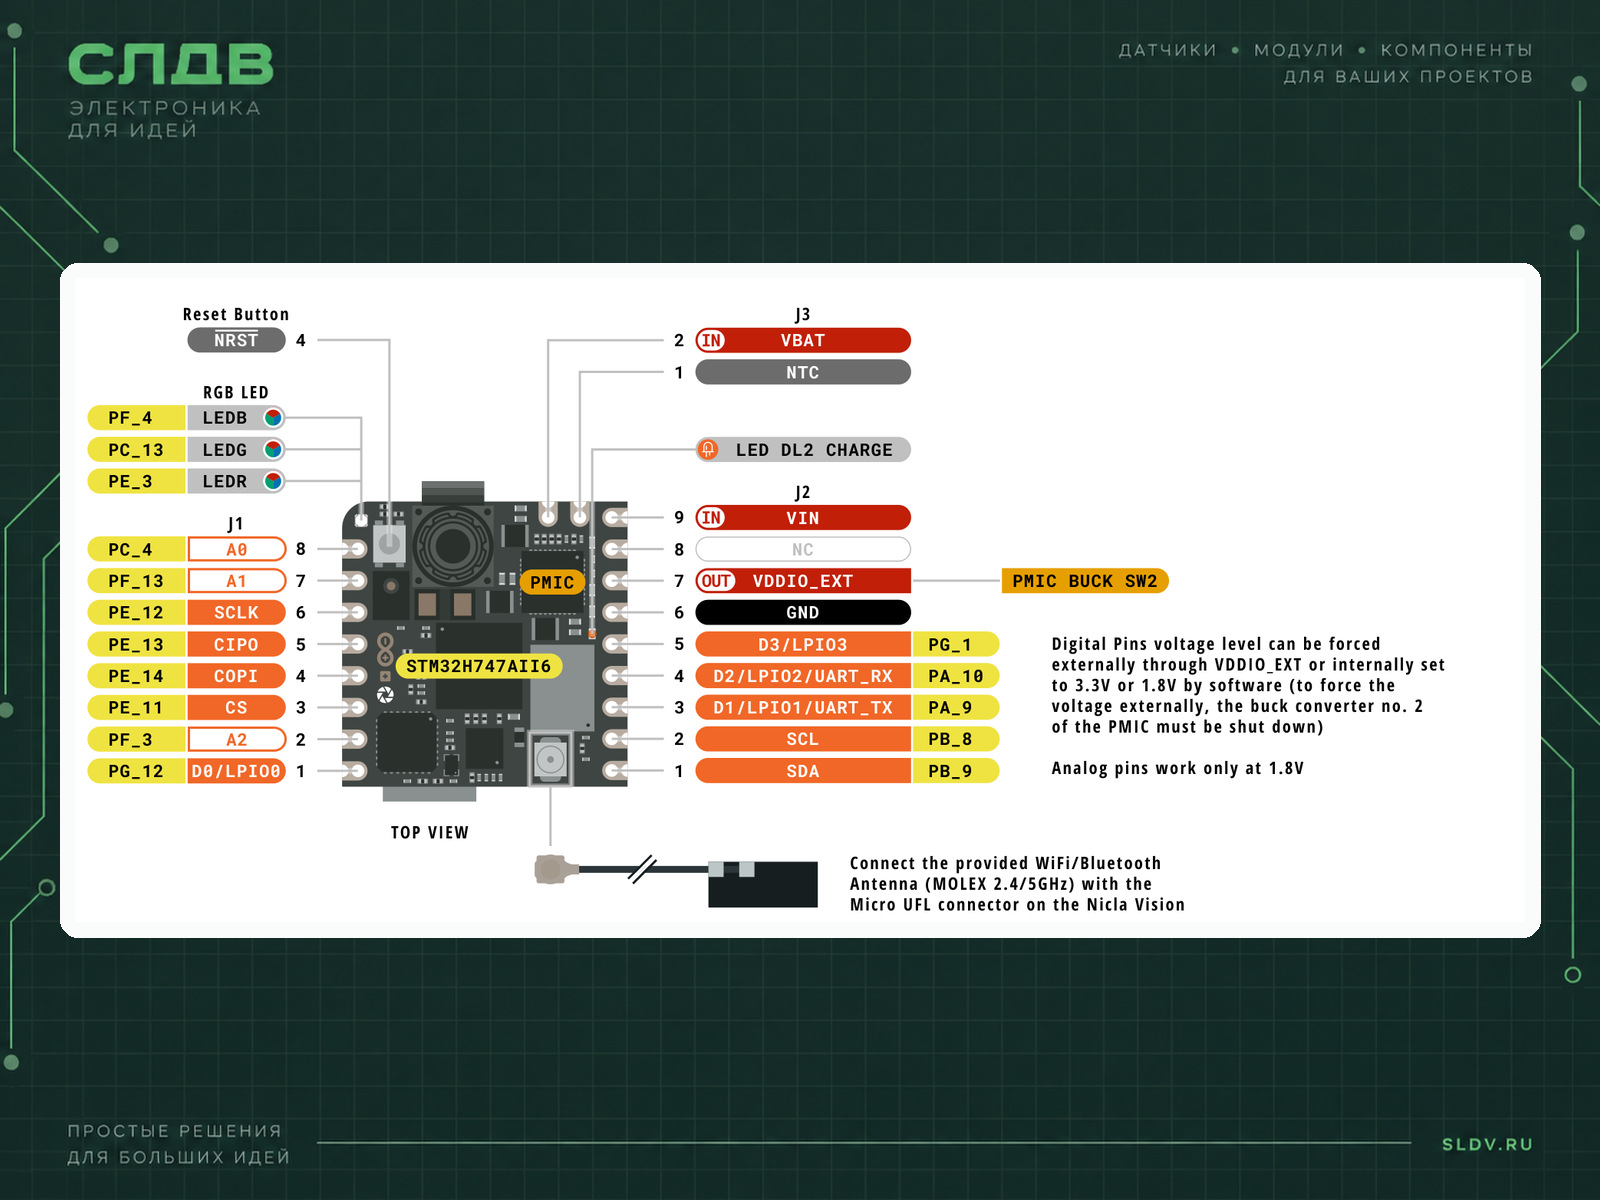Click the SCLK pin label

[236, 613]
